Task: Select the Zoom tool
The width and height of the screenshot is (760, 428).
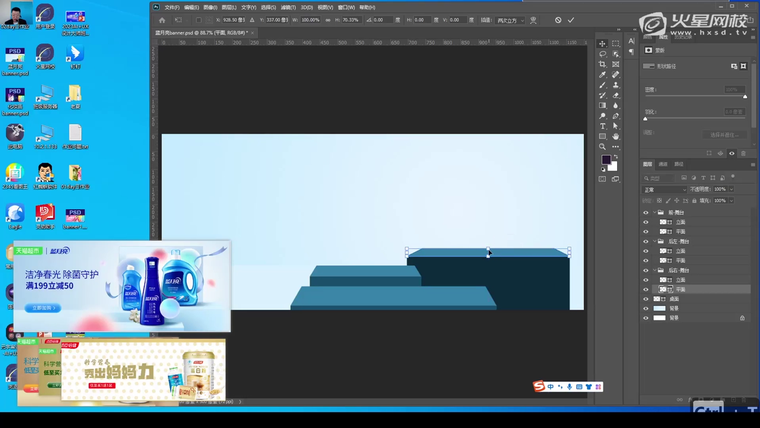Action: (x=602, y=147)
